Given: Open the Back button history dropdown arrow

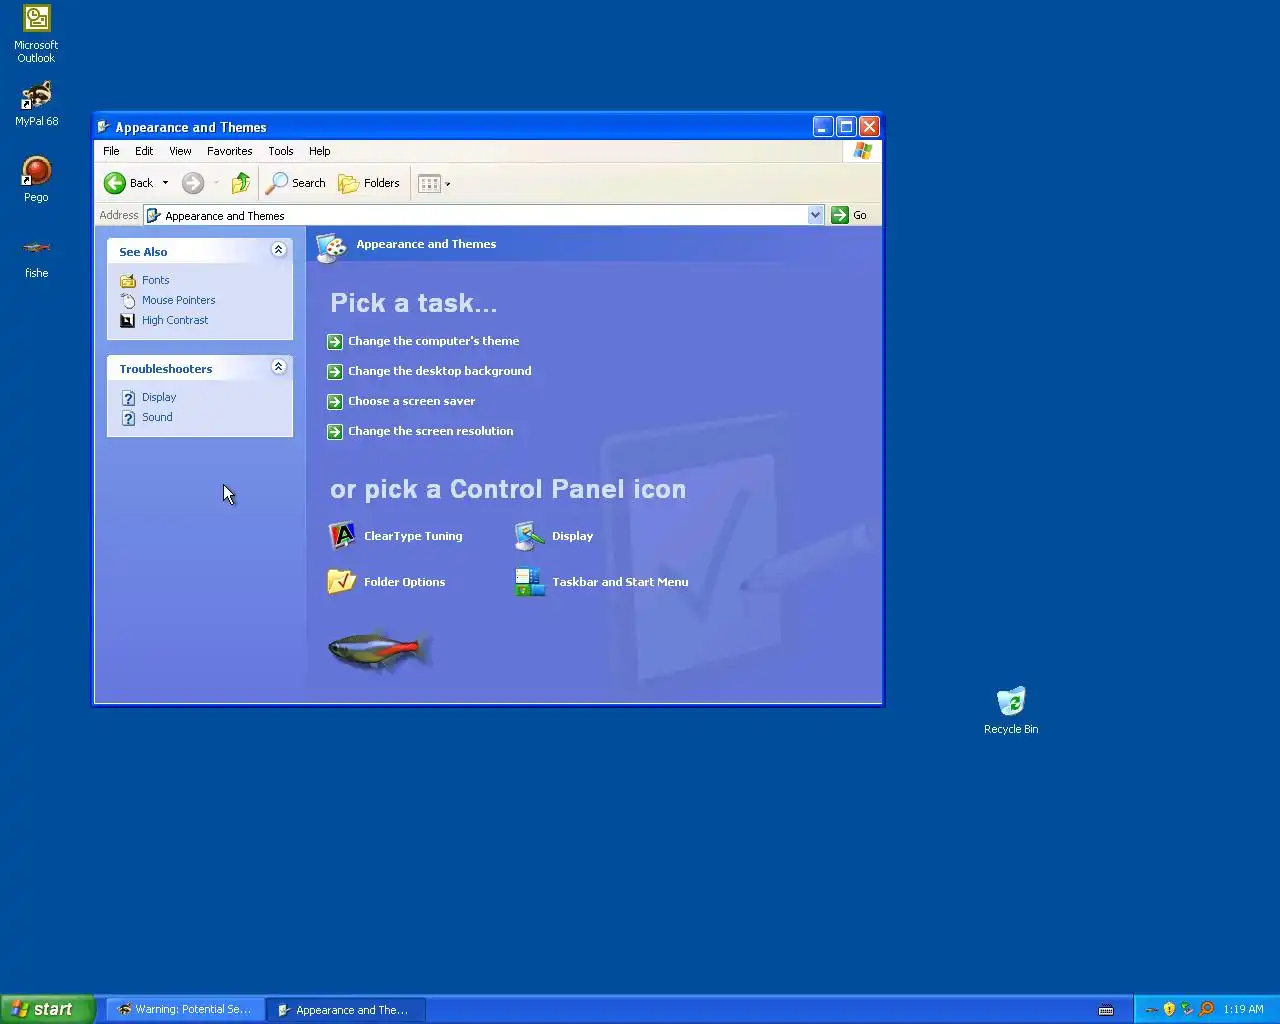Looking at the screenshot, I should point(166,183).
